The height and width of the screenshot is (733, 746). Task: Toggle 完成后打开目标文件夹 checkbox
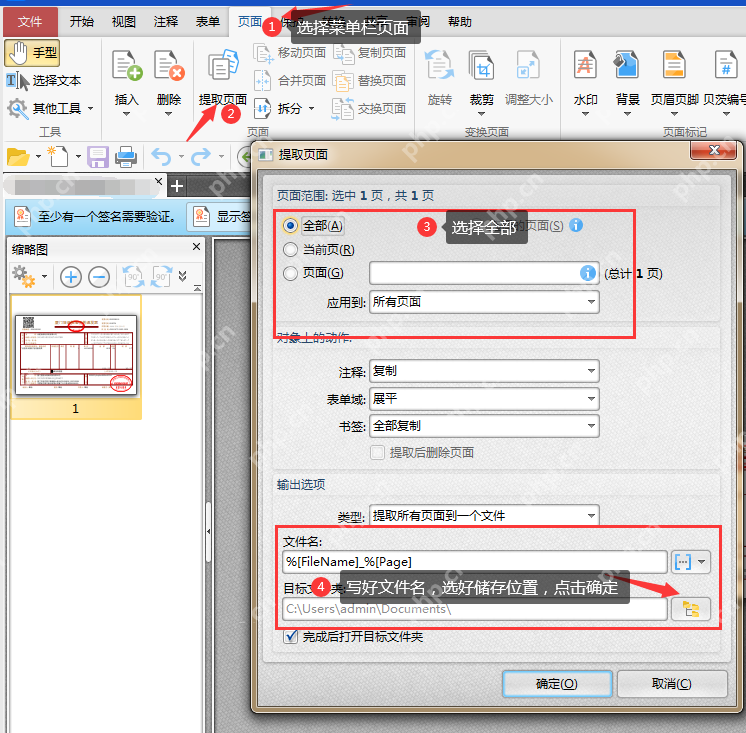coord(290,636)
